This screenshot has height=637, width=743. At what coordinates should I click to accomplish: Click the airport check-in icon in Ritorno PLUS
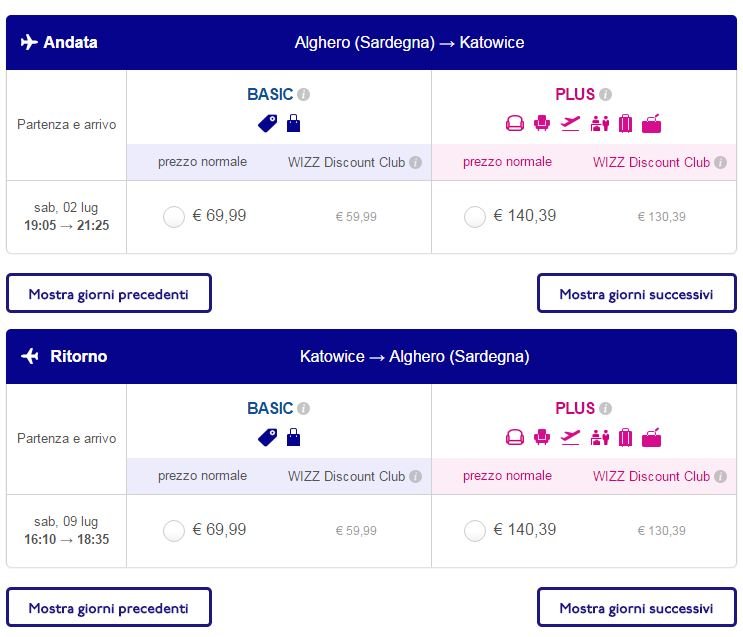pos(599,437)
